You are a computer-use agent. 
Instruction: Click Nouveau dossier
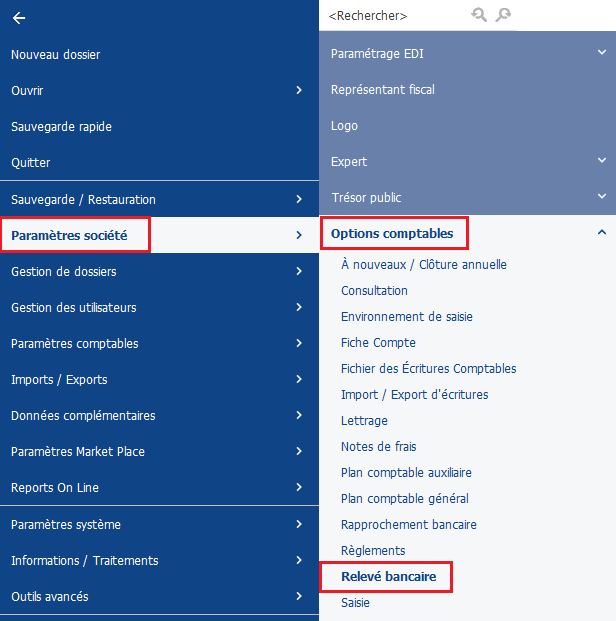pyautogui.click(x=56, y=55)
